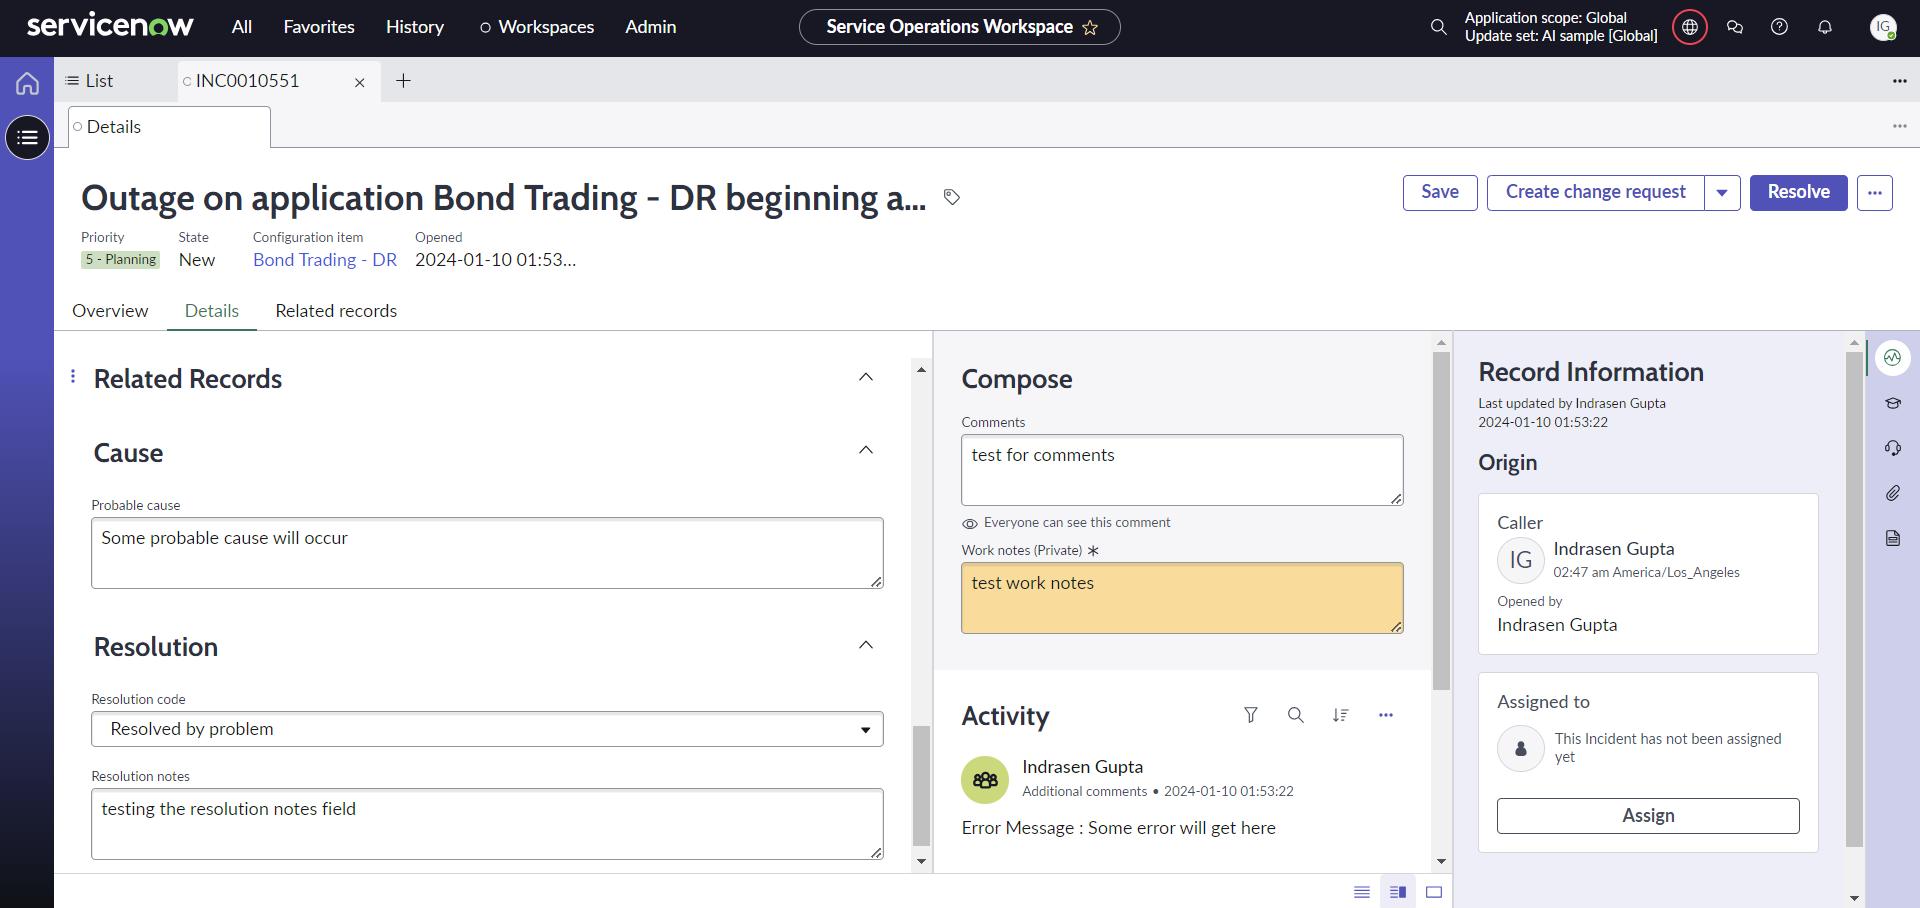Viewport: 1920px width, 908px height.
Task: Favorite Service Operations Workspace with the star
Action: 1090,28
